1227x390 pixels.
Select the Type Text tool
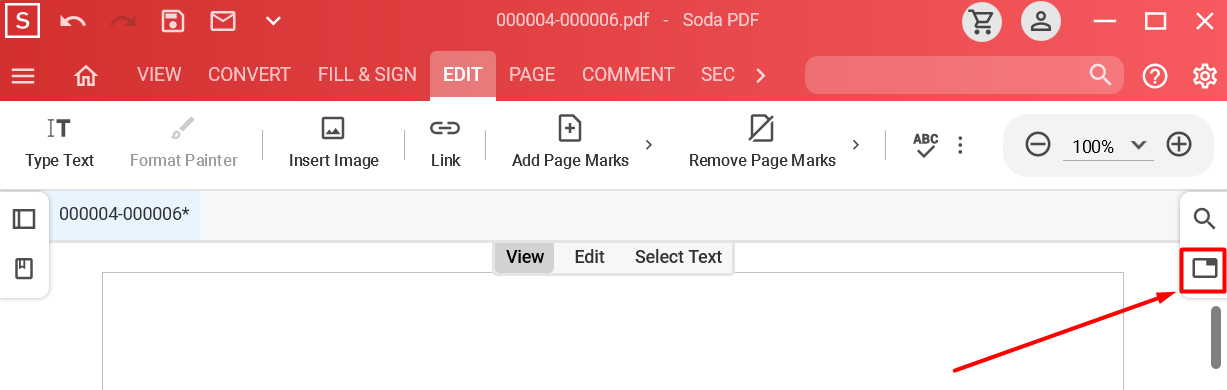coord(60,144)
